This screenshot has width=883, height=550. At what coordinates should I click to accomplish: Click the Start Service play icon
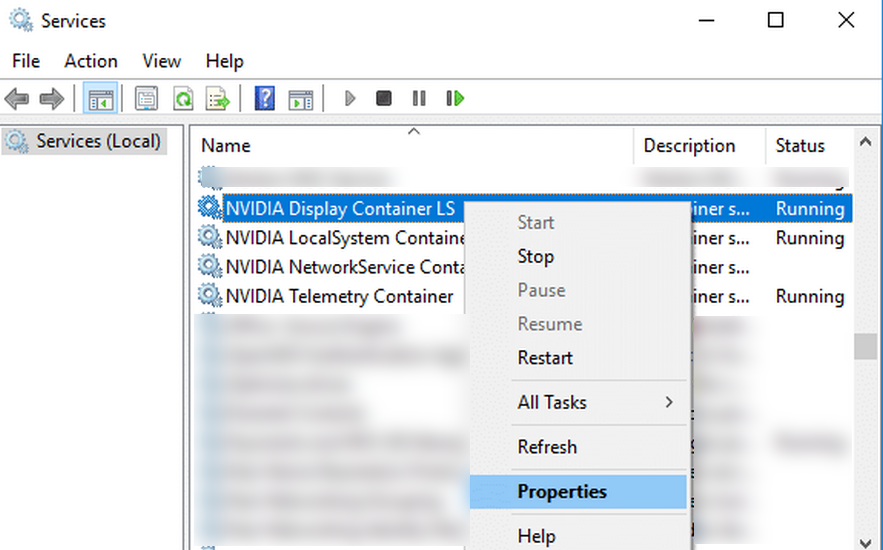coord(350,99)
